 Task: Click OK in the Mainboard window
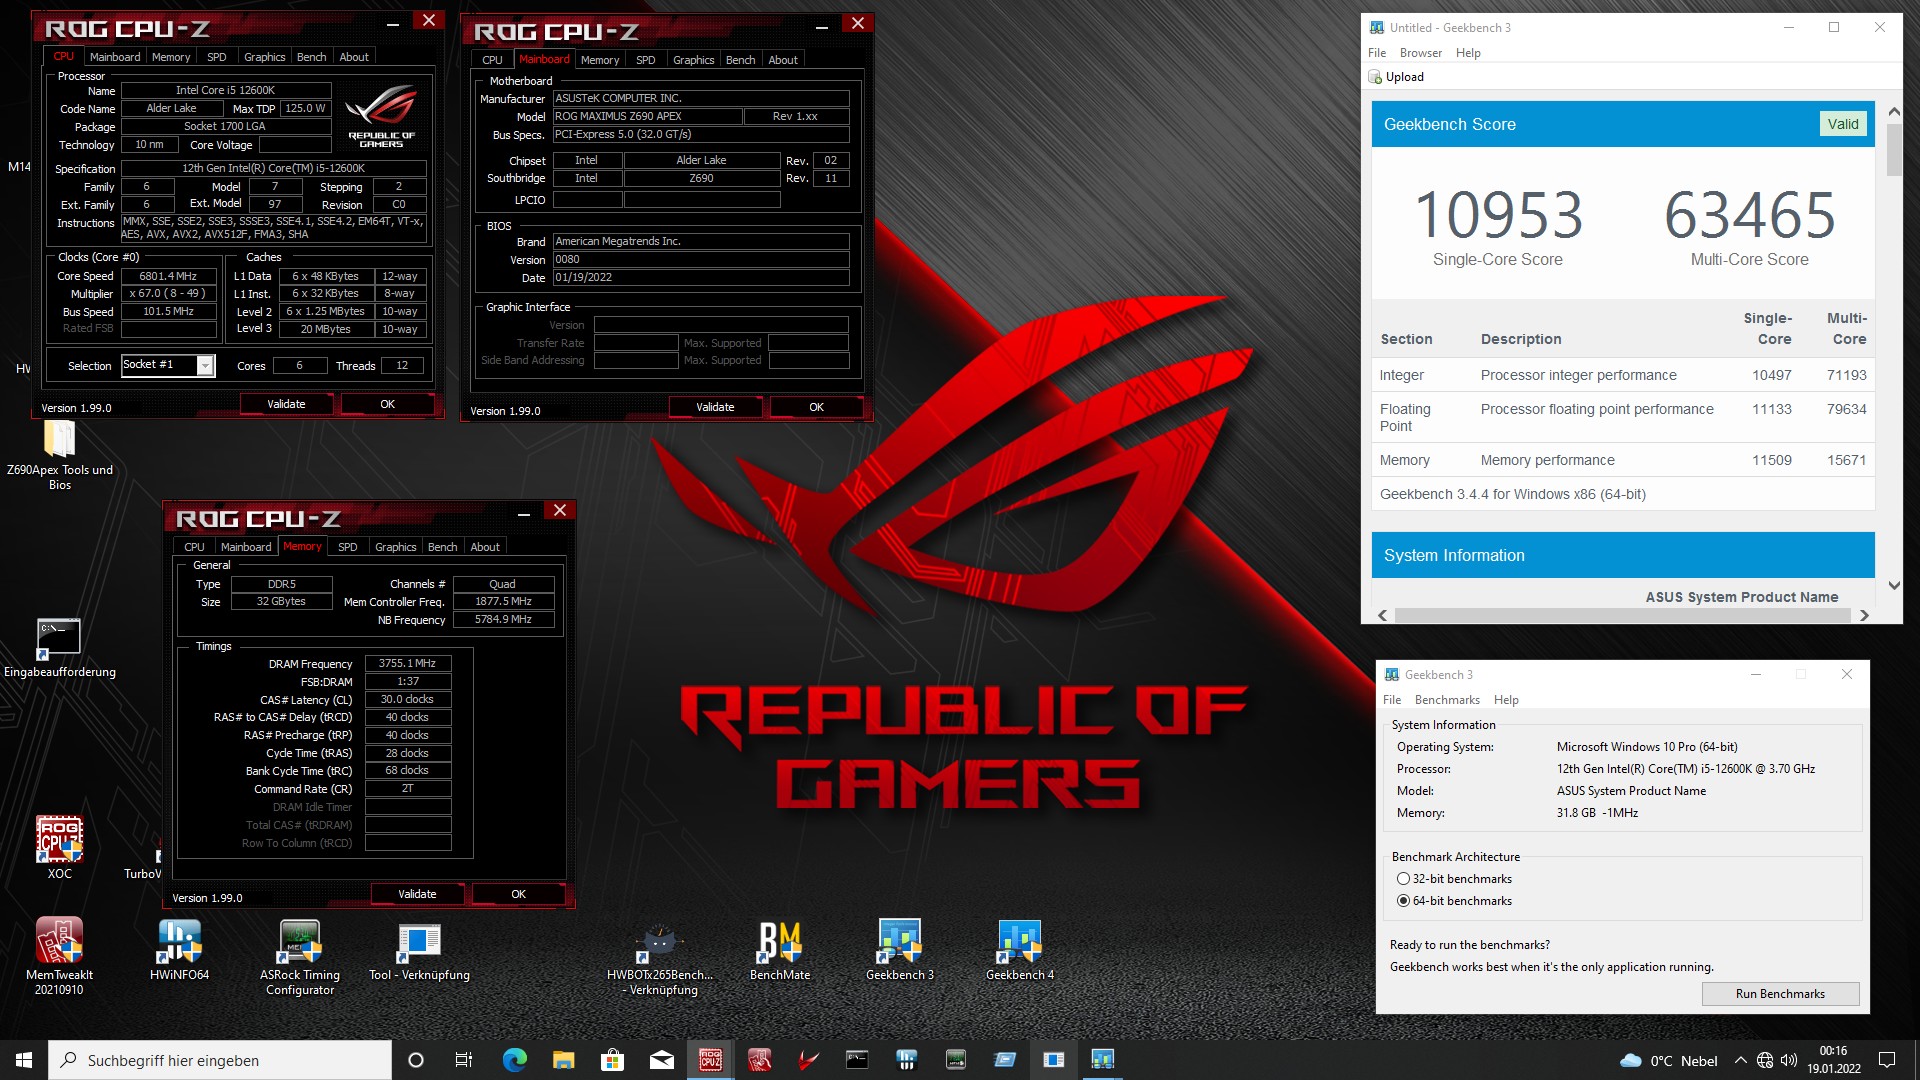click(x=816, y=407)
